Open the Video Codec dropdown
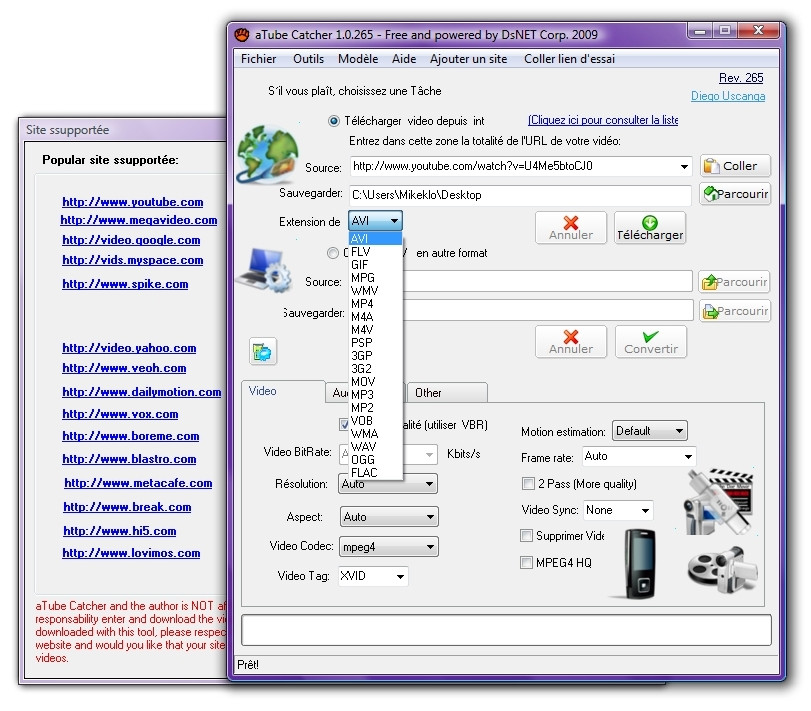811x711 pixels. coord(388,547)
